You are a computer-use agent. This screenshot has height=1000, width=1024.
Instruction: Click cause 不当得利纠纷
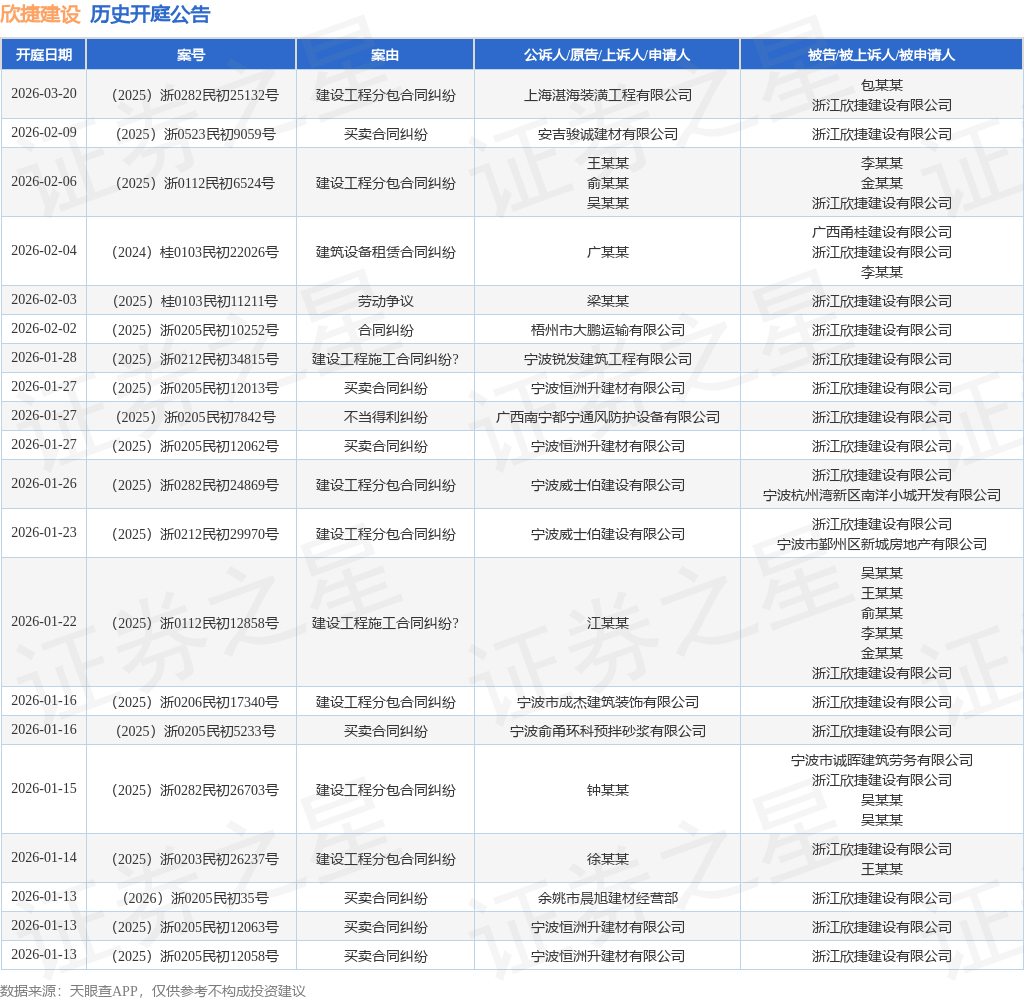click(385, 417)
